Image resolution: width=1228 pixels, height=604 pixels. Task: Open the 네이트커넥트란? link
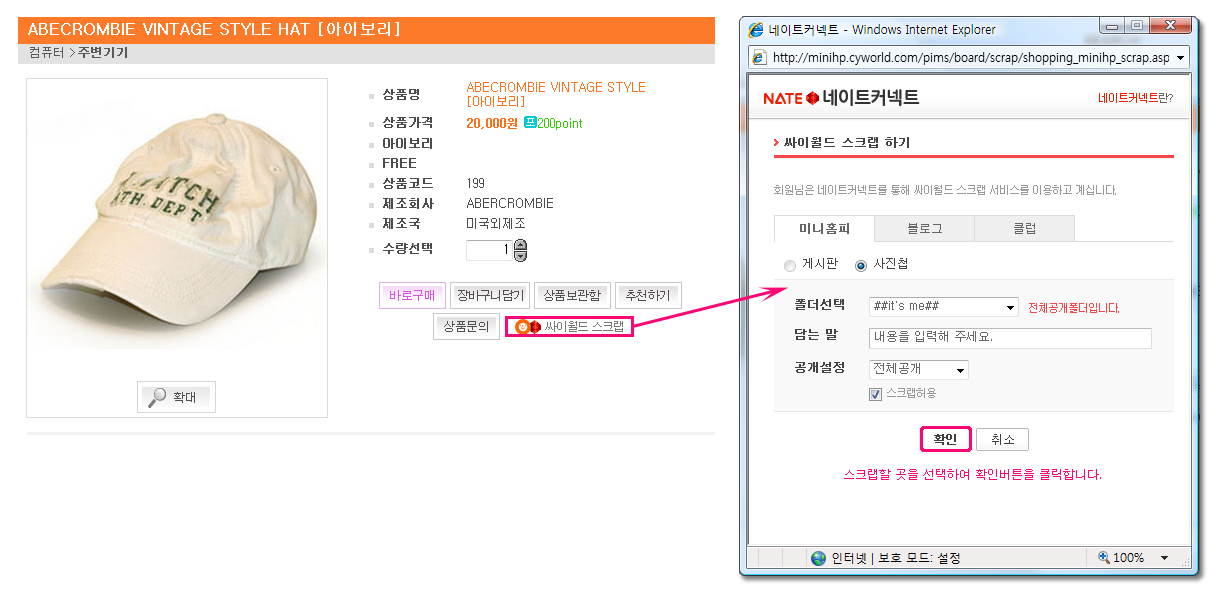[1135, 98]
